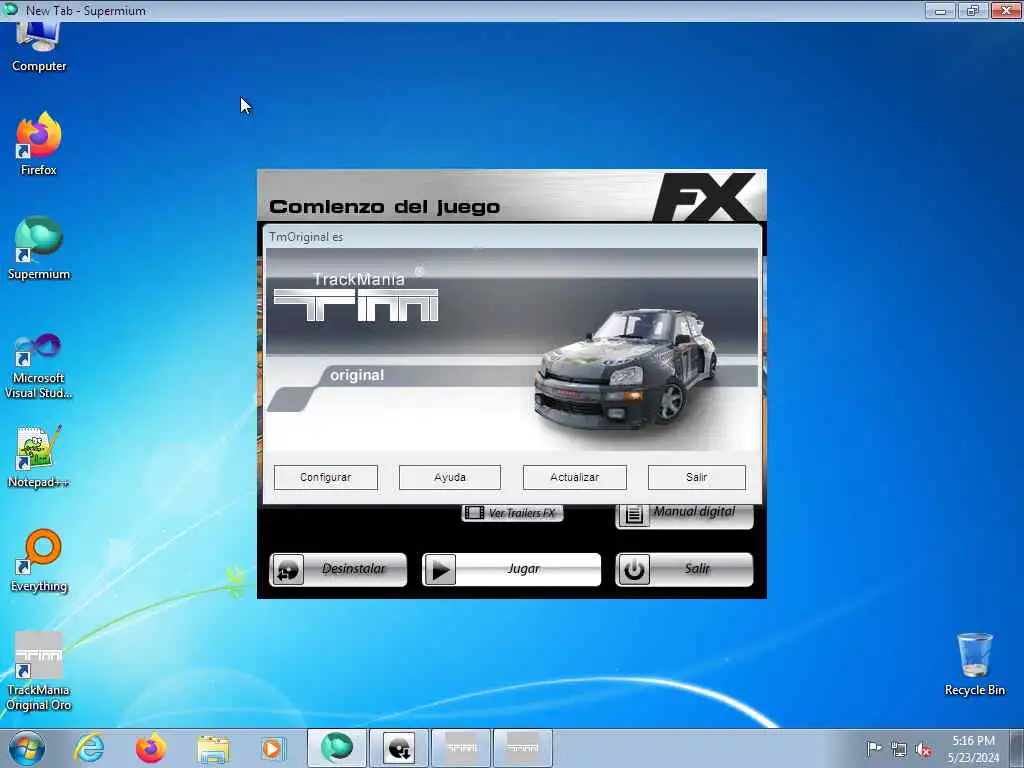Switch to Supermium in the taskbar

tap(337, 748)
